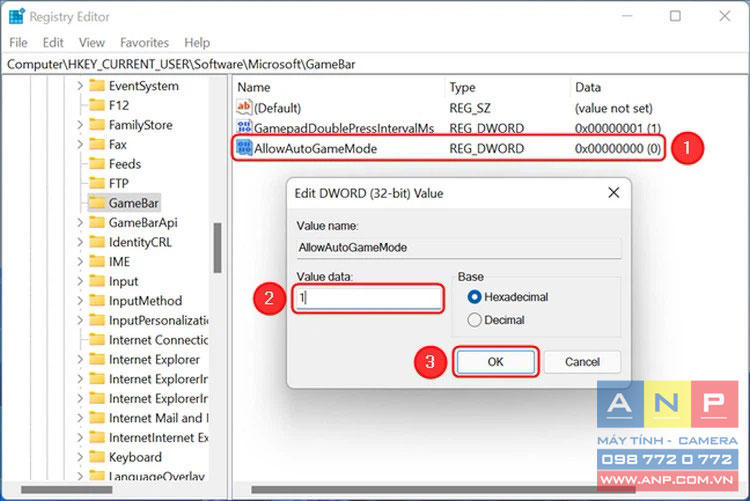Click the Keyboard folder icon

(x=97, y=457)
